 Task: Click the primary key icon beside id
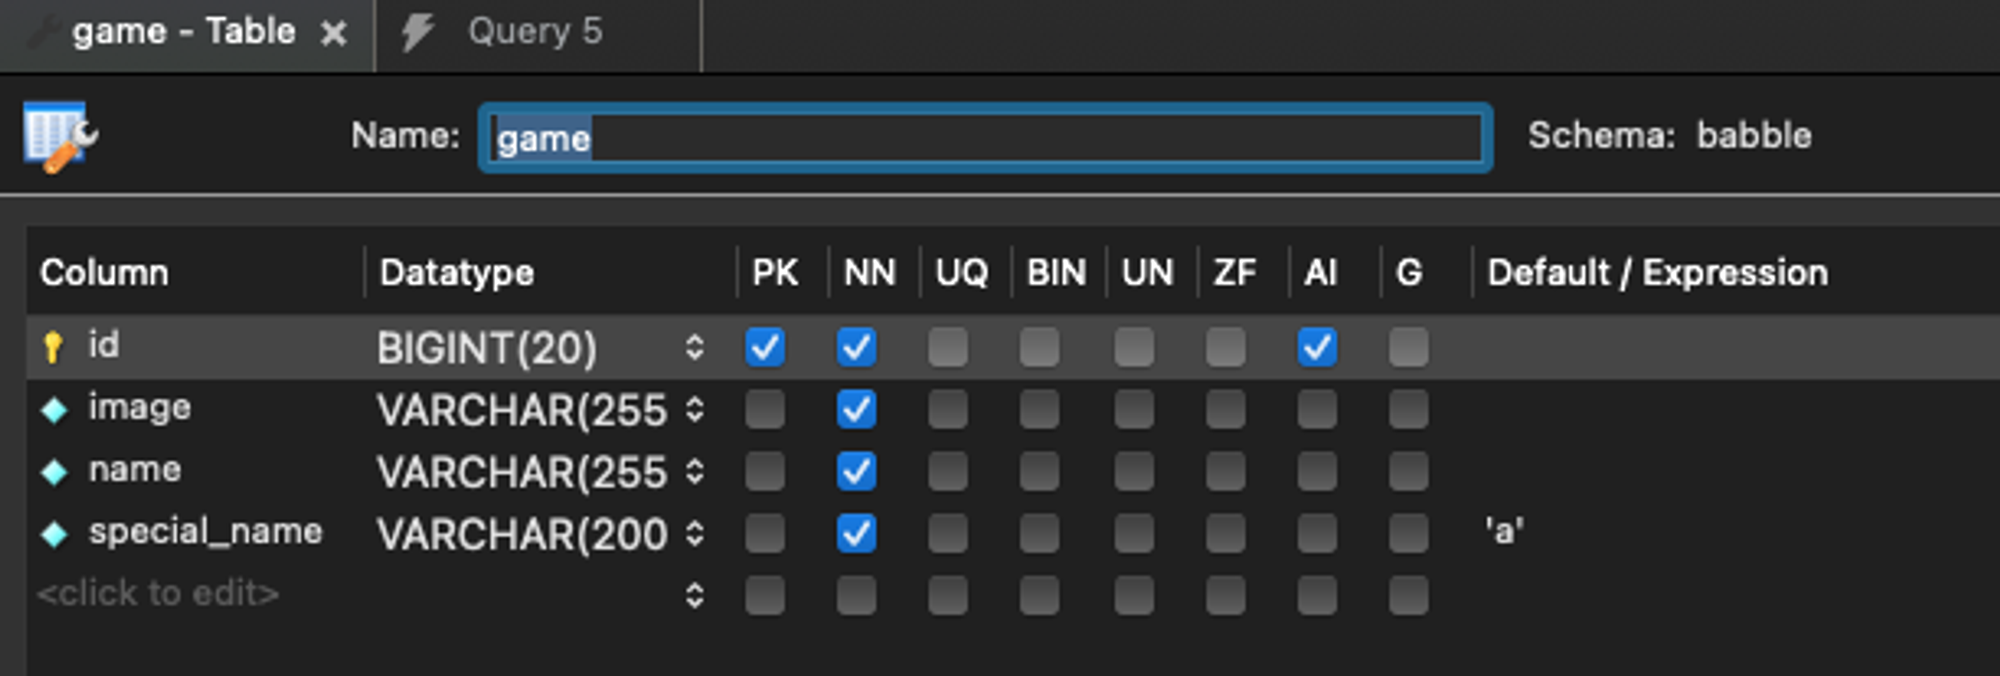53,347
